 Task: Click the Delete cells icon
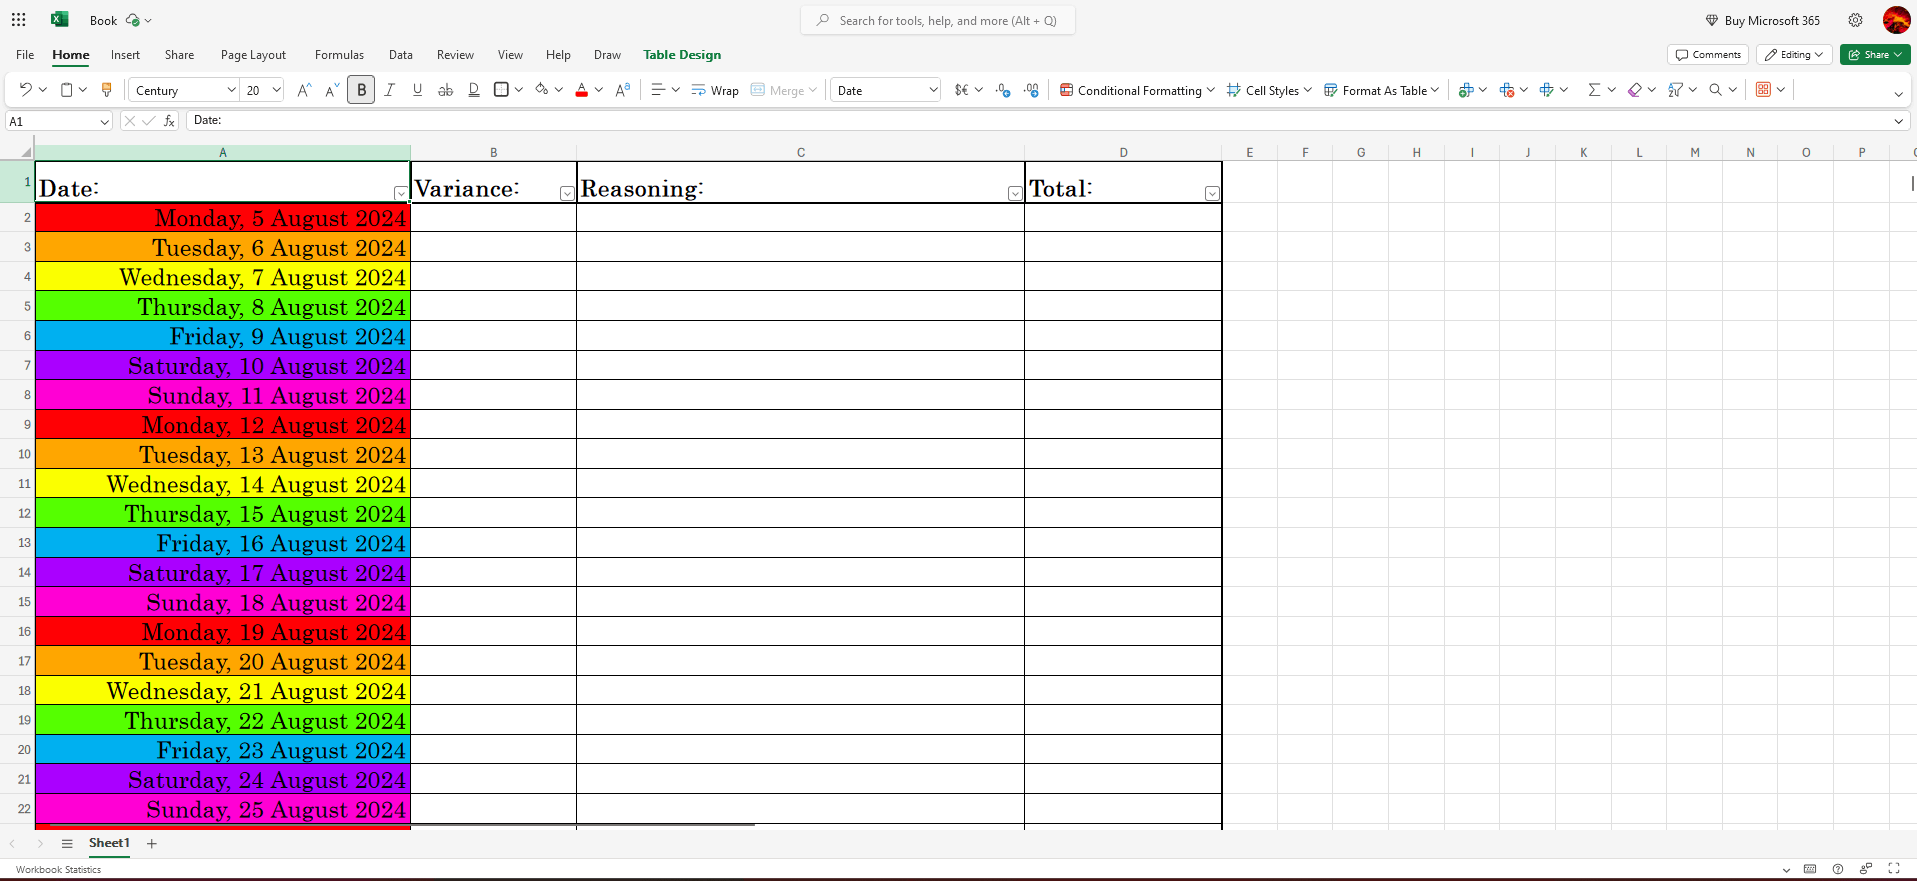coord(1507,90)
